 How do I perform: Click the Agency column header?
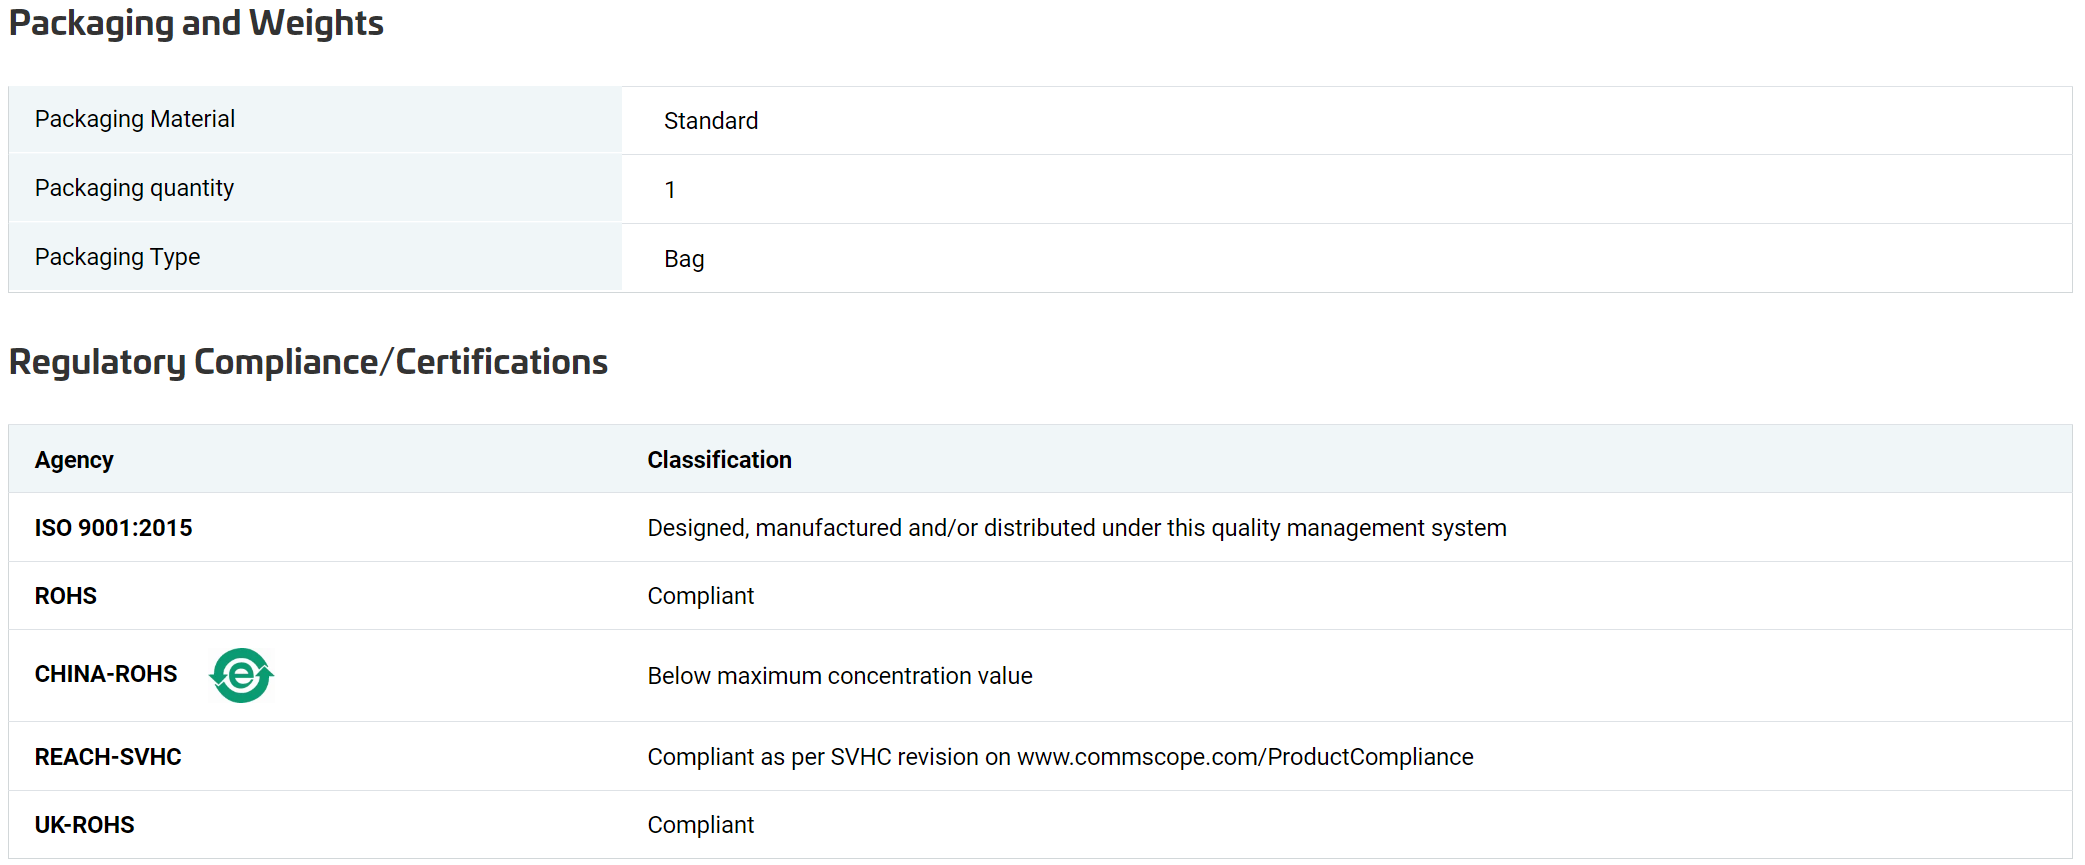[x=74, y=460]
